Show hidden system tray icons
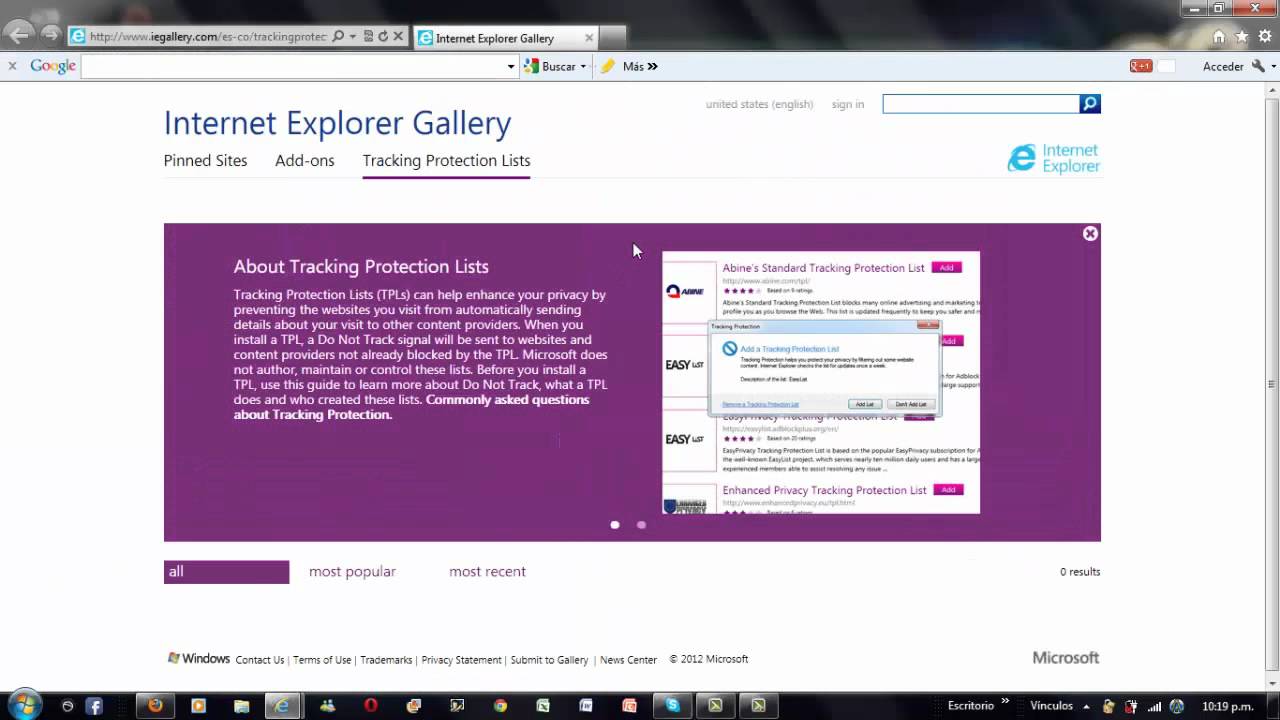The height and width of the screenshot is (720, 1280). pyautogui.click(x=1085, y=706)
